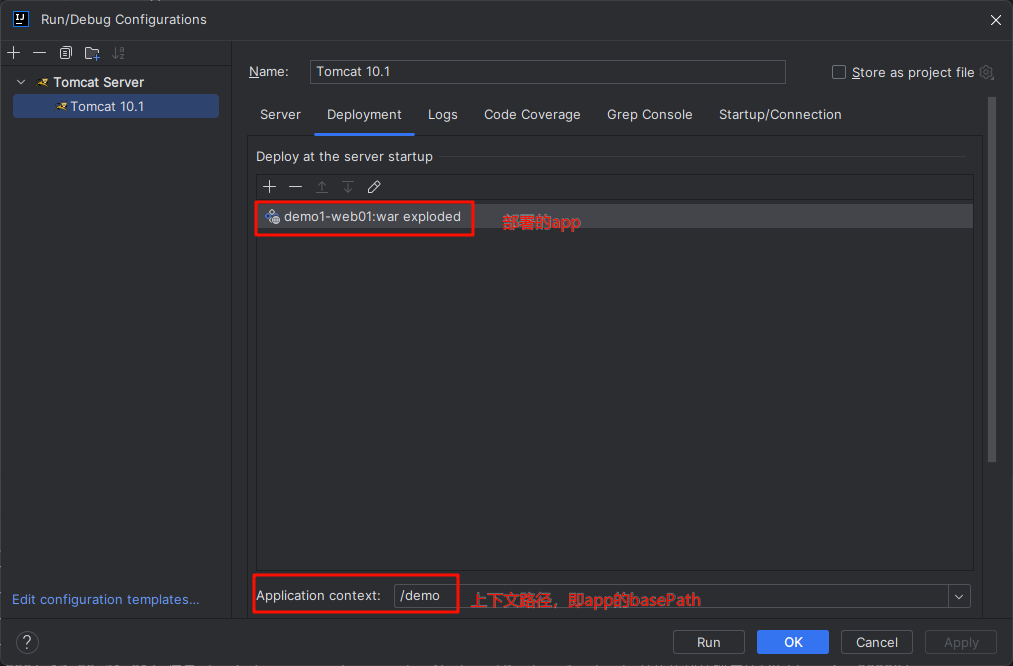This screenshot has height=666, width=1013.
Task: Select demo1-web01:war exploded artifact
Action: tap(614, 216)
